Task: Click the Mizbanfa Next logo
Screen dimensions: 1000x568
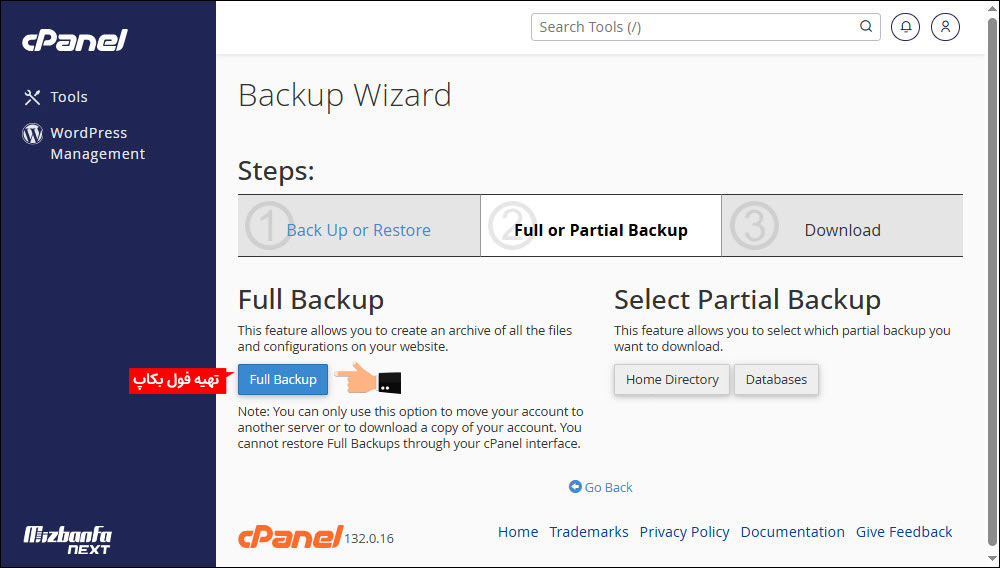Action: tap(67, 540)
